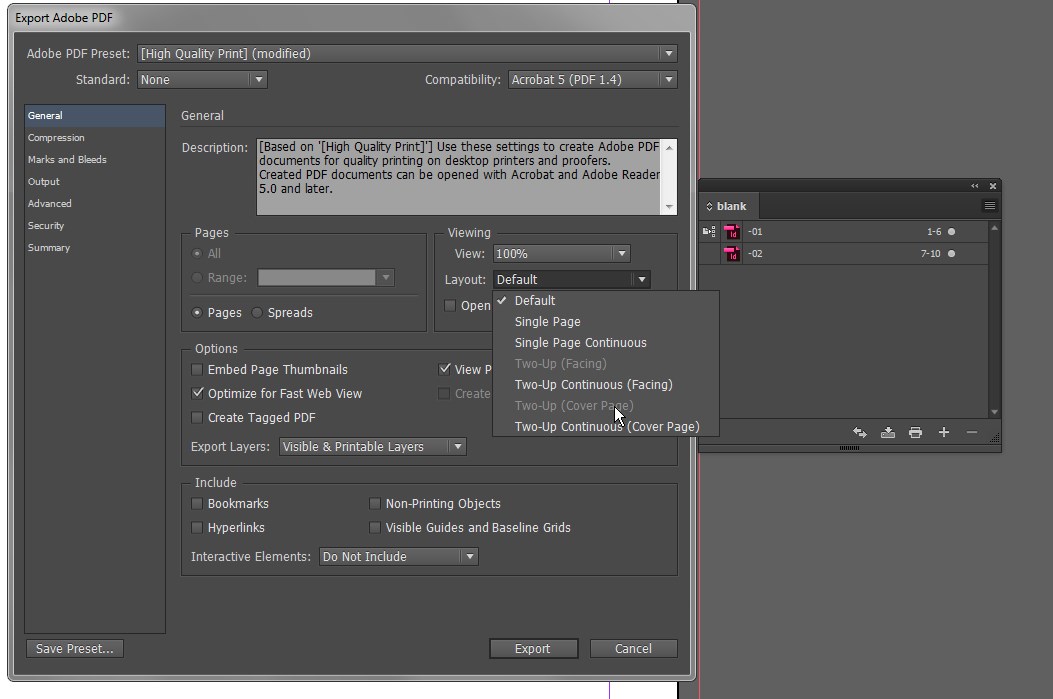Open the View zoom percentage dropdown
Screen dimensions: 1053x699
coord(561,254)
